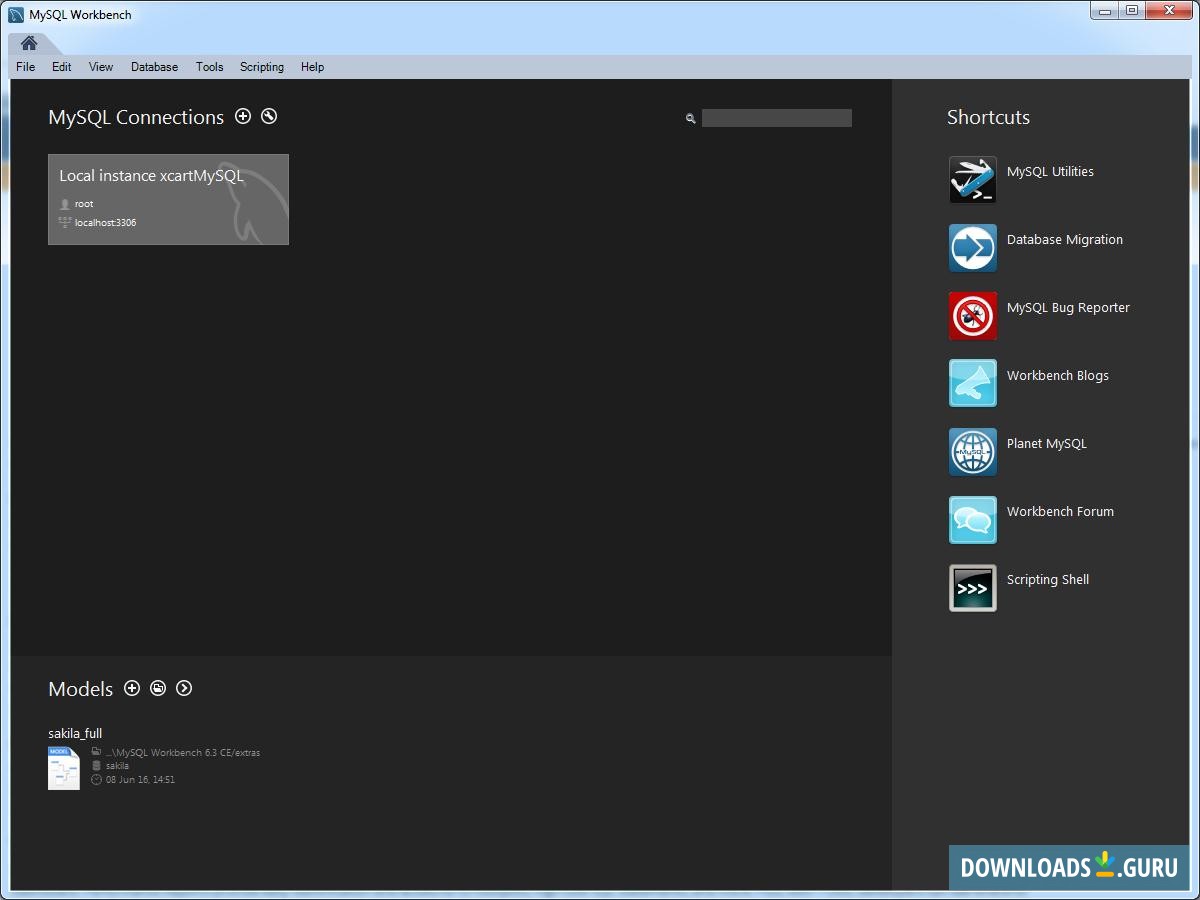Image resolution: width=1200 pixels, height=900 pixels.
Task: Open the Home tab with house icon
Action: tap(29, 43)
